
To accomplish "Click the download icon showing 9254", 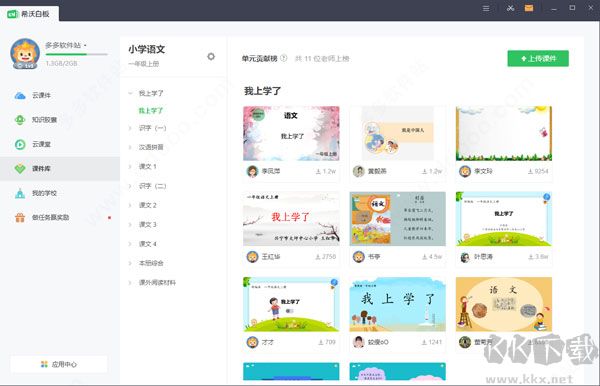I will coord(530,171).
